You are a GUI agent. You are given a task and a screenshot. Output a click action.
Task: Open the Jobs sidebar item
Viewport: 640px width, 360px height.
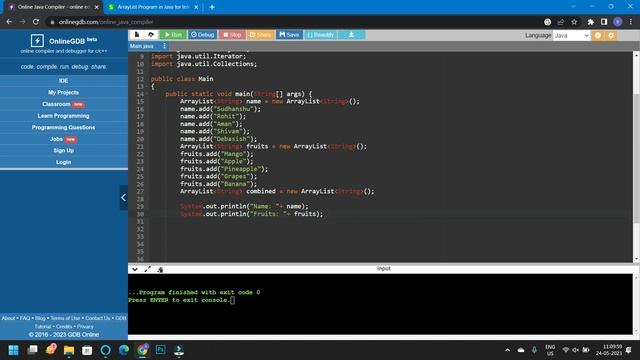point(63,139)
